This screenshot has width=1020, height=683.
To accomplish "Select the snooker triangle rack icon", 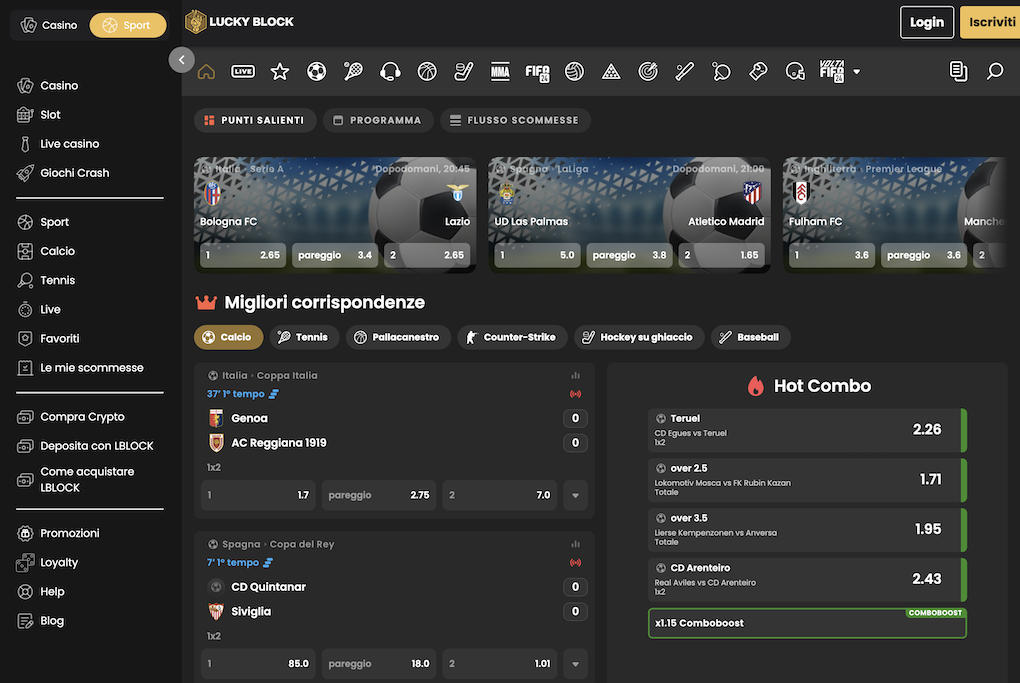I will coord(611,72).
